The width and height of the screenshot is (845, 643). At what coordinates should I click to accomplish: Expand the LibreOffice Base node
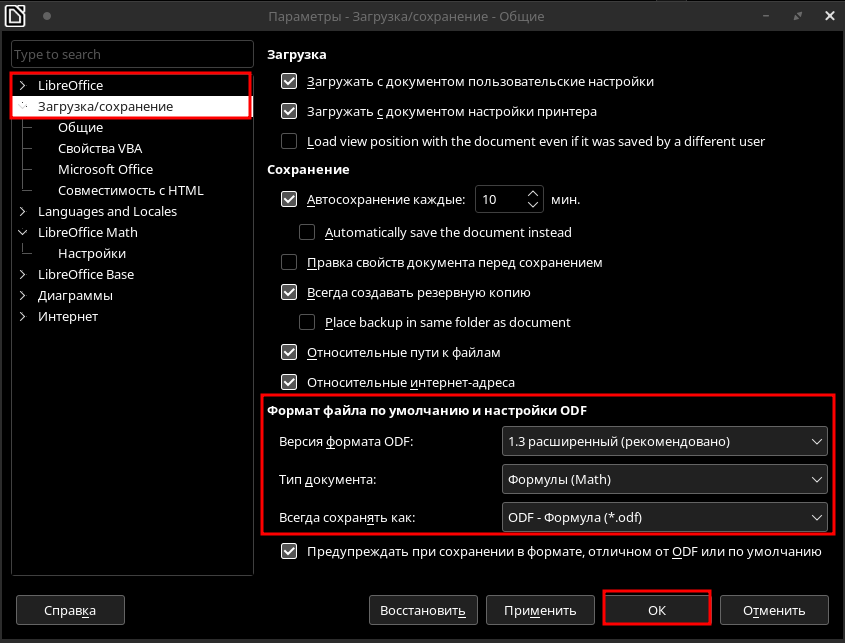[22, 275]
